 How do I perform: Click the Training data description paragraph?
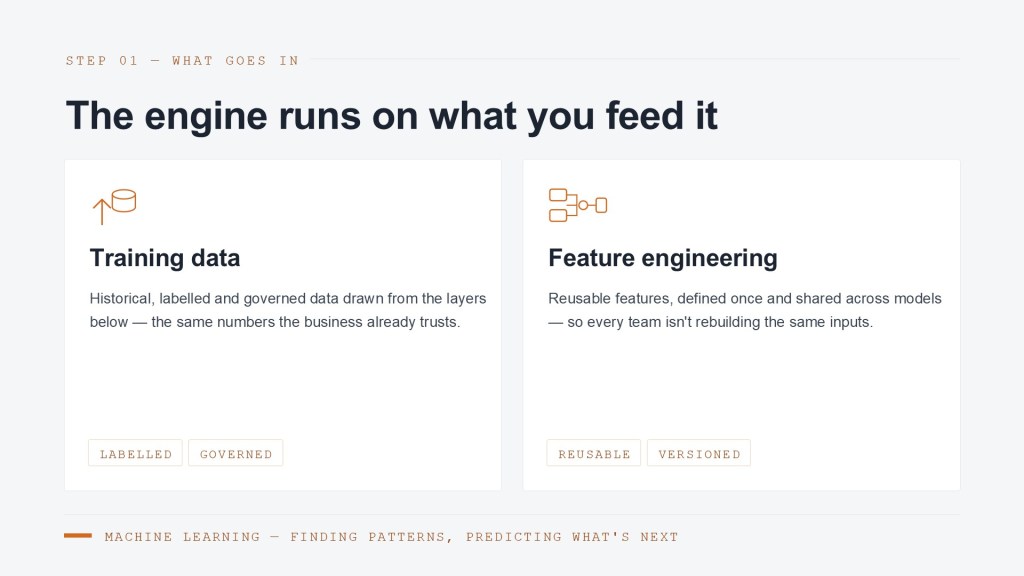tap(287, 310)
